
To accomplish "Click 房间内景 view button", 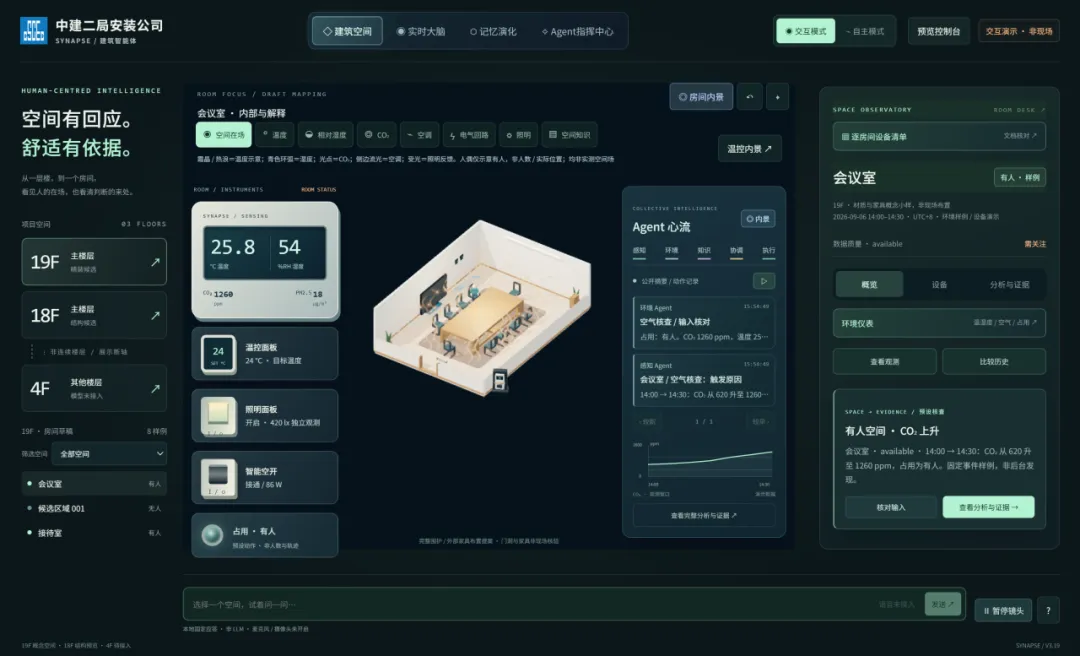I will pyautogui.click(x=700, y=97).
